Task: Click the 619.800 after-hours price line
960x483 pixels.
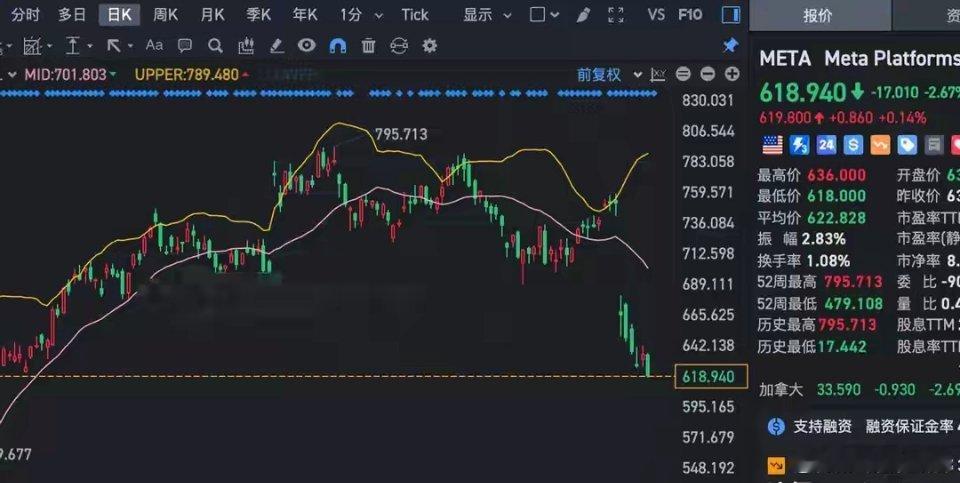Action: [842, 118]
